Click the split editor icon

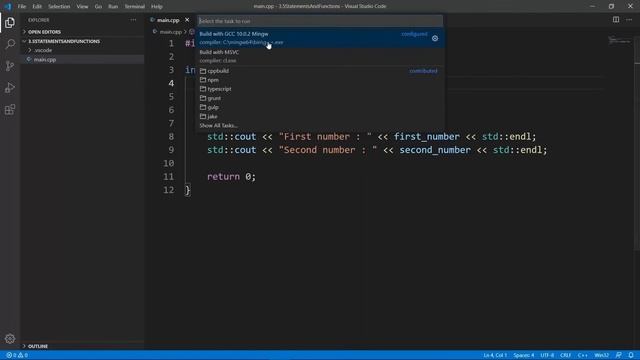coord(616,20)
